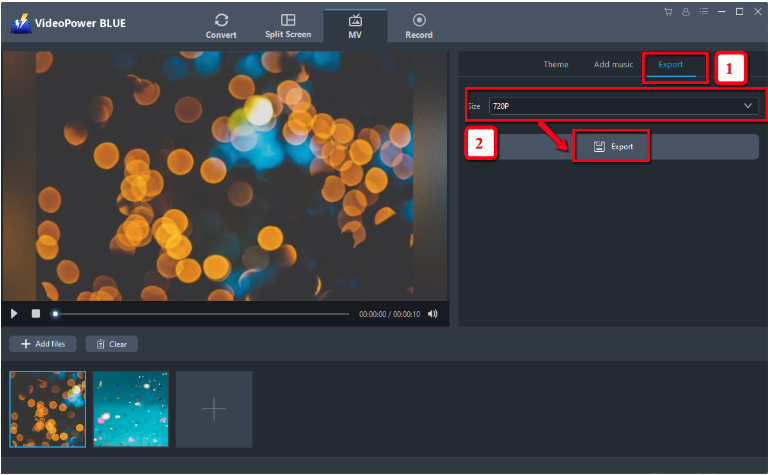Minimize the VideoPower BLUE window
Screen dimensions: 768x475
pos(721,11)
